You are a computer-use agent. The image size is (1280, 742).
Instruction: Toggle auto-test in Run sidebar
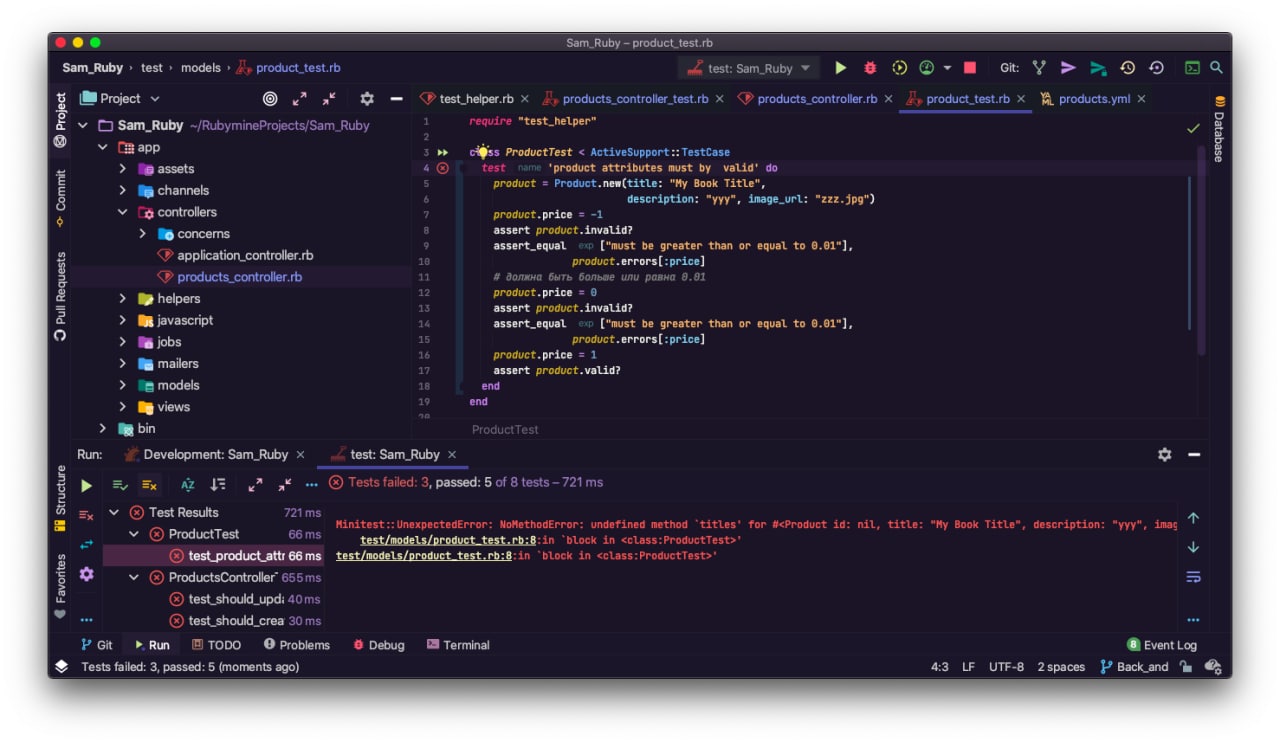(x=87, y=544)
